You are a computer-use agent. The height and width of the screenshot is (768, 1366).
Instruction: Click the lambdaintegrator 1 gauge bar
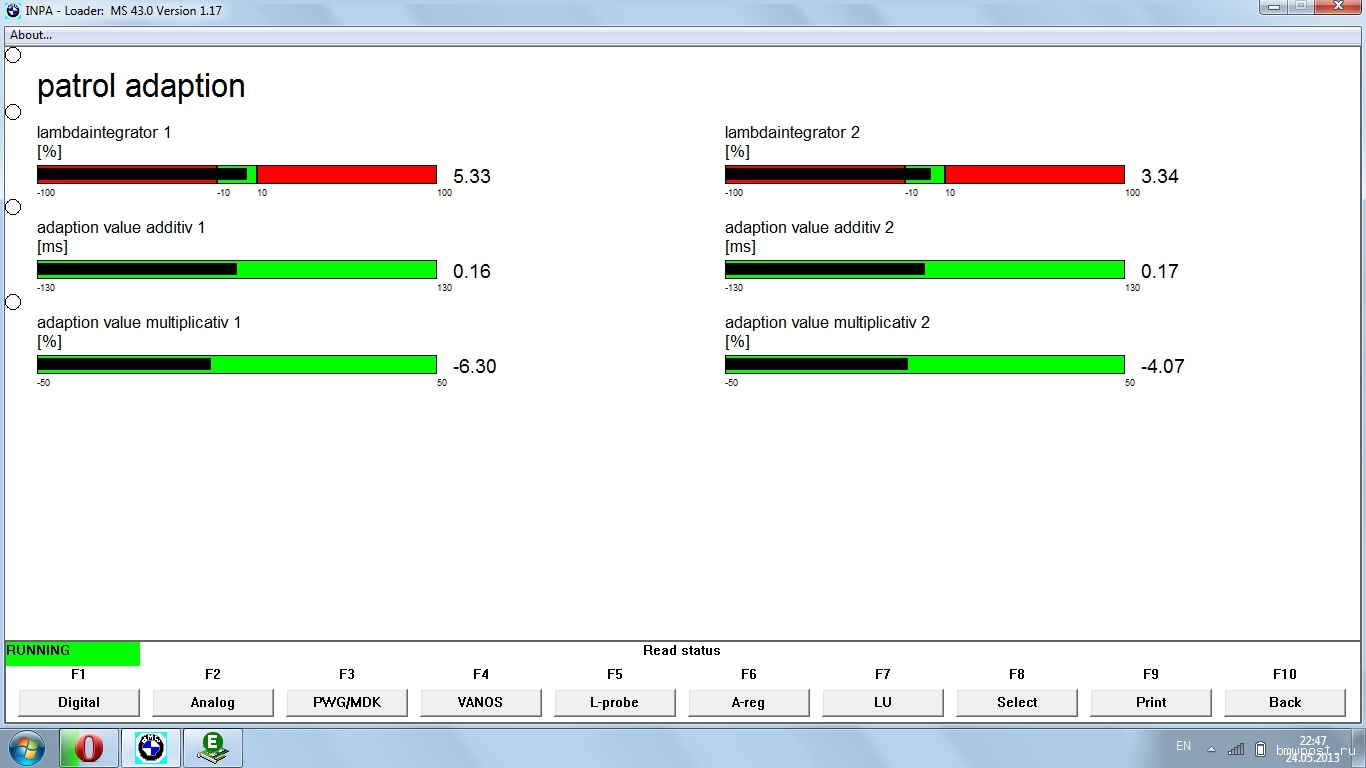(x=236, y=175)
